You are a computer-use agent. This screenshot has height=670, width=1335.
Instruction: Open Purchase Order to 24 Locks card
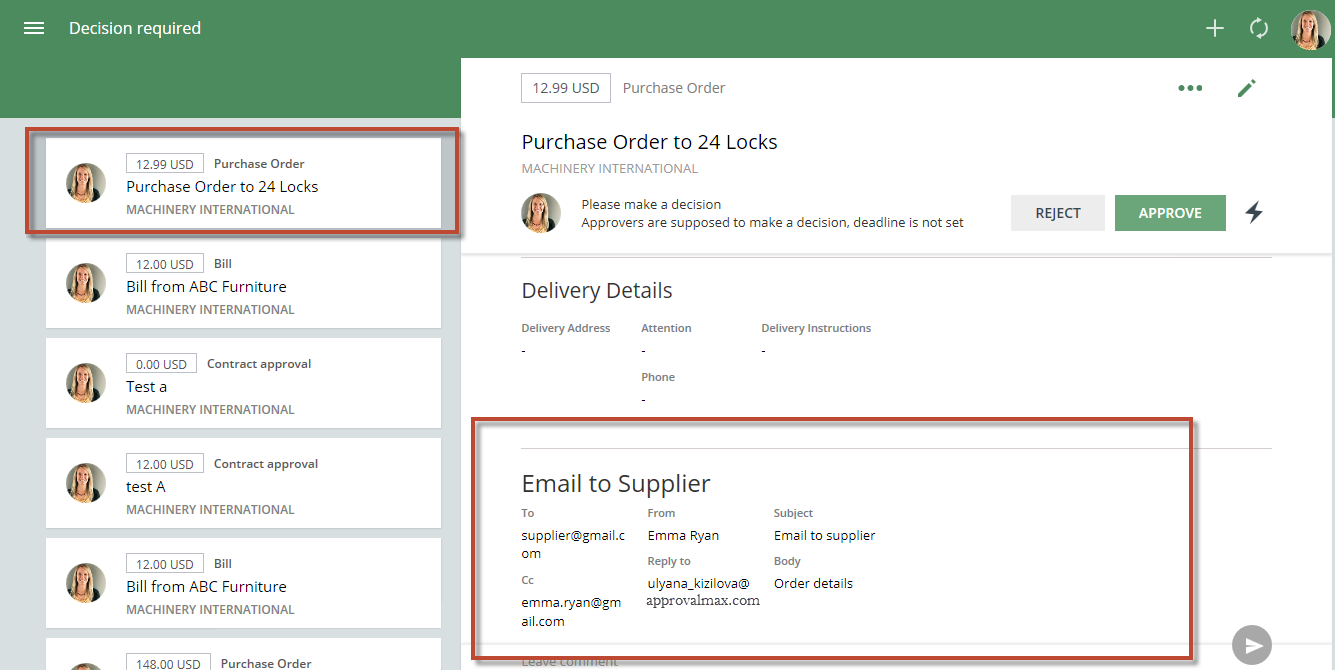coord(243,182)
